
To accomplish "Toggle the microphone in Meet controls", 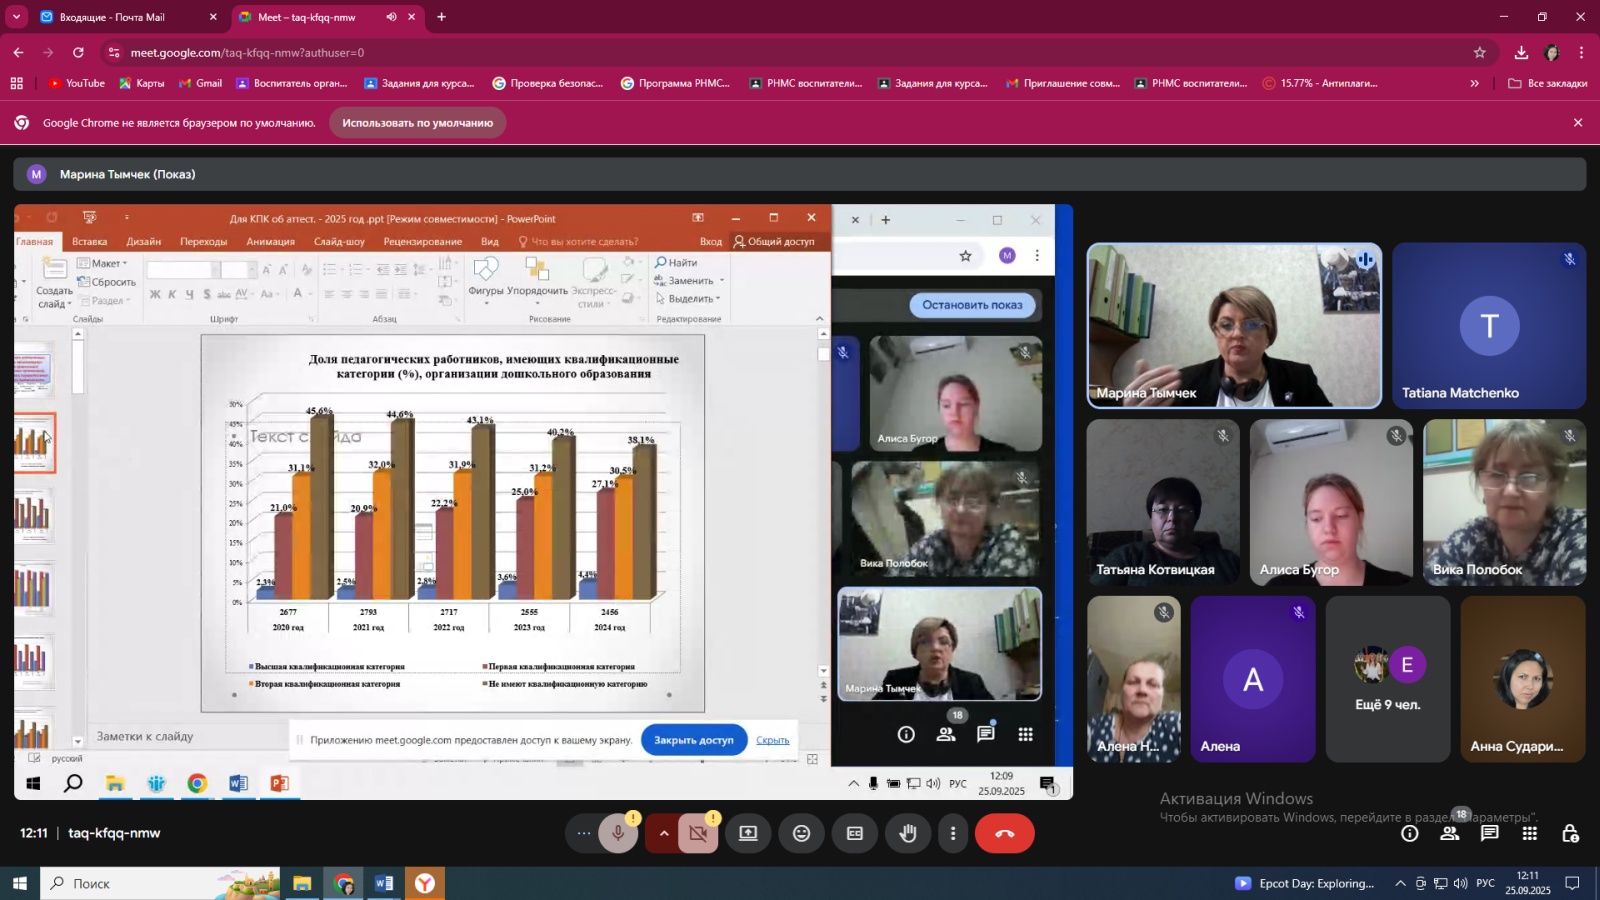I will 618,834.
